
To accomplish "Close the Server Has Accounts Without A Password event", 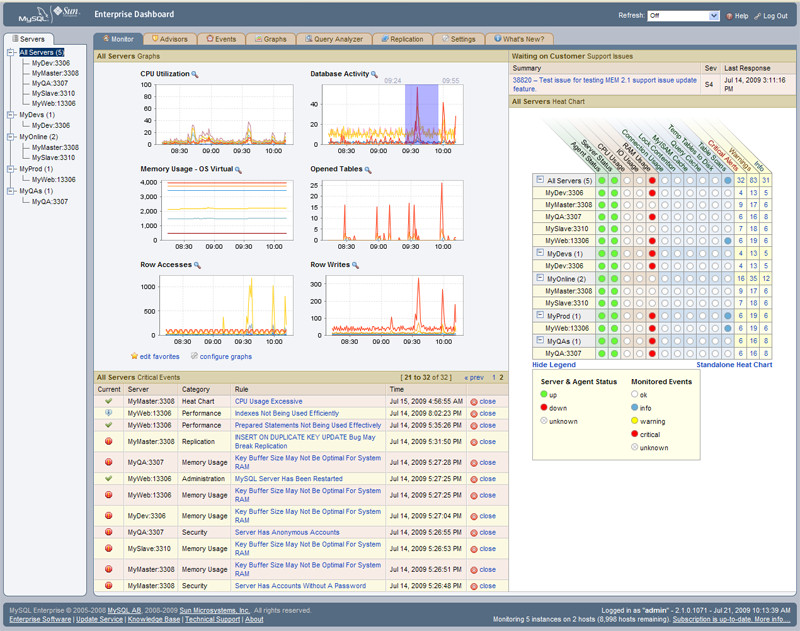I will [x=483, y=586].
